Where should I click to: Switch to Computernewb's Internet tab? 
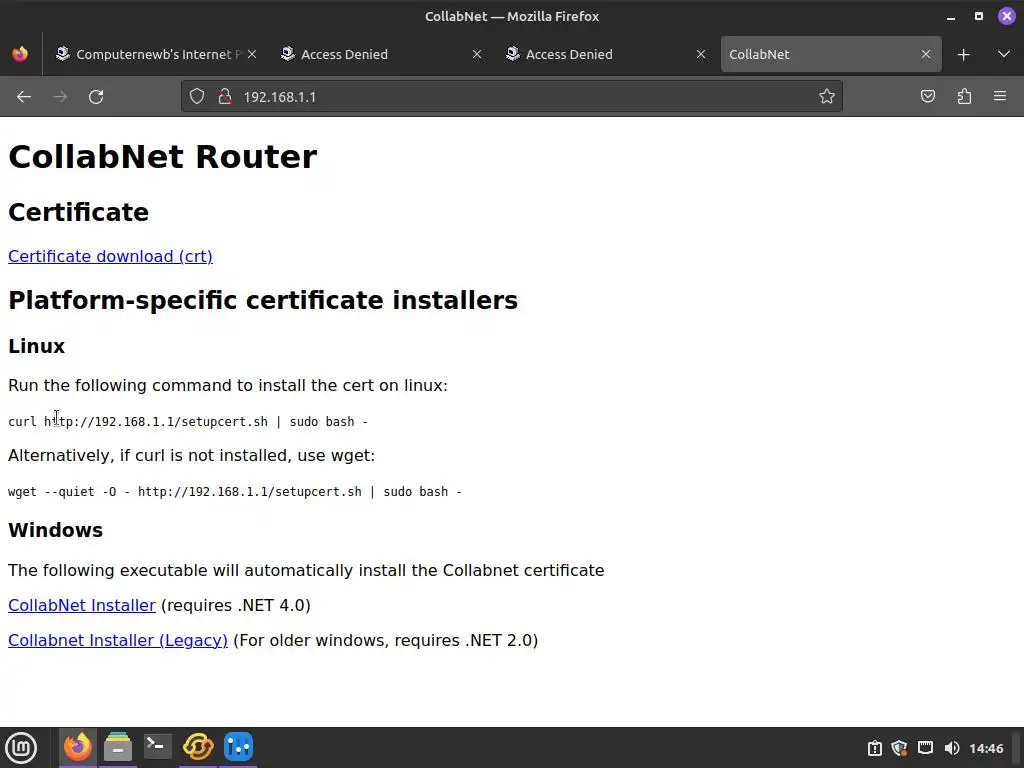[155, 54]
